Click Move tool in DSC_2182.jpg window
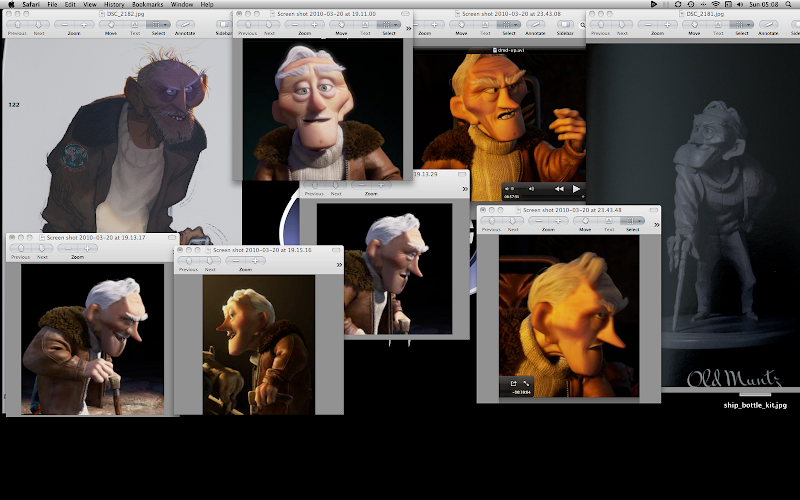Viewport: 800px width, 500px height. (112, 24)
